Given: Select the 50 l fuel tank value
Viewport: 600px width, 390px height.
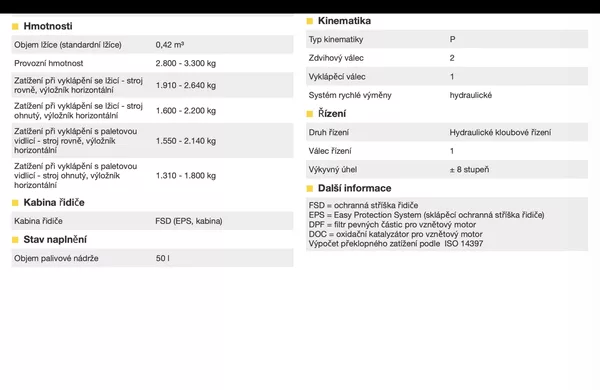Looking at the screenshot, I should pyautogui.click(x=163, y=258).
